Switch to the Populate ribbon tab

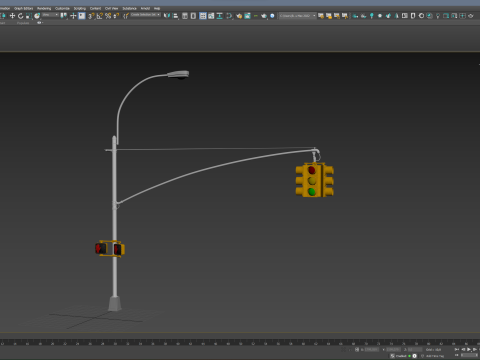click(x=23, y=23)
